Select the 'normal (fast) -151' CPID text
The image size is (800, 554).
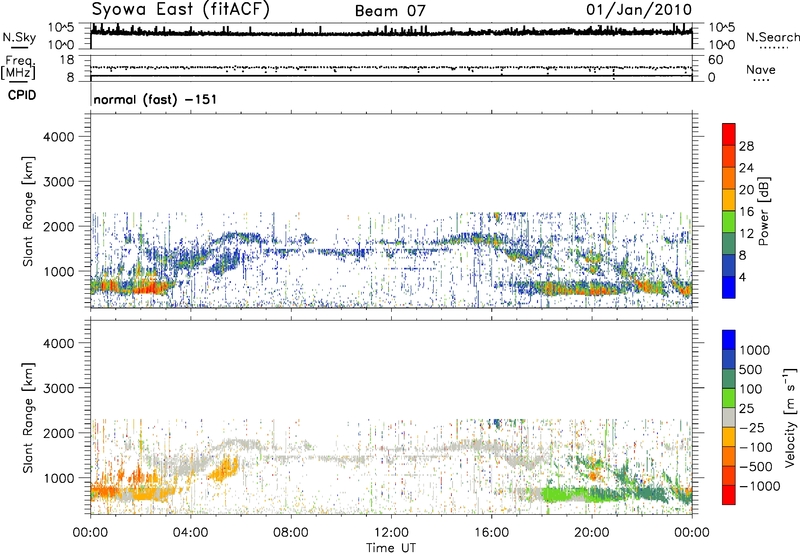[155, 99]
